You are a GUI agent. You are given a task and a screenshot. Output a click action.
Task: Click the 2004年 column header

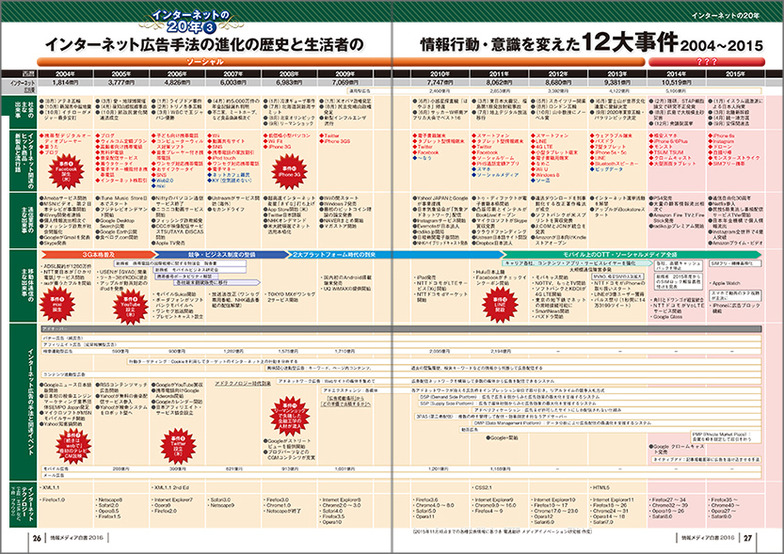point(66,74)
